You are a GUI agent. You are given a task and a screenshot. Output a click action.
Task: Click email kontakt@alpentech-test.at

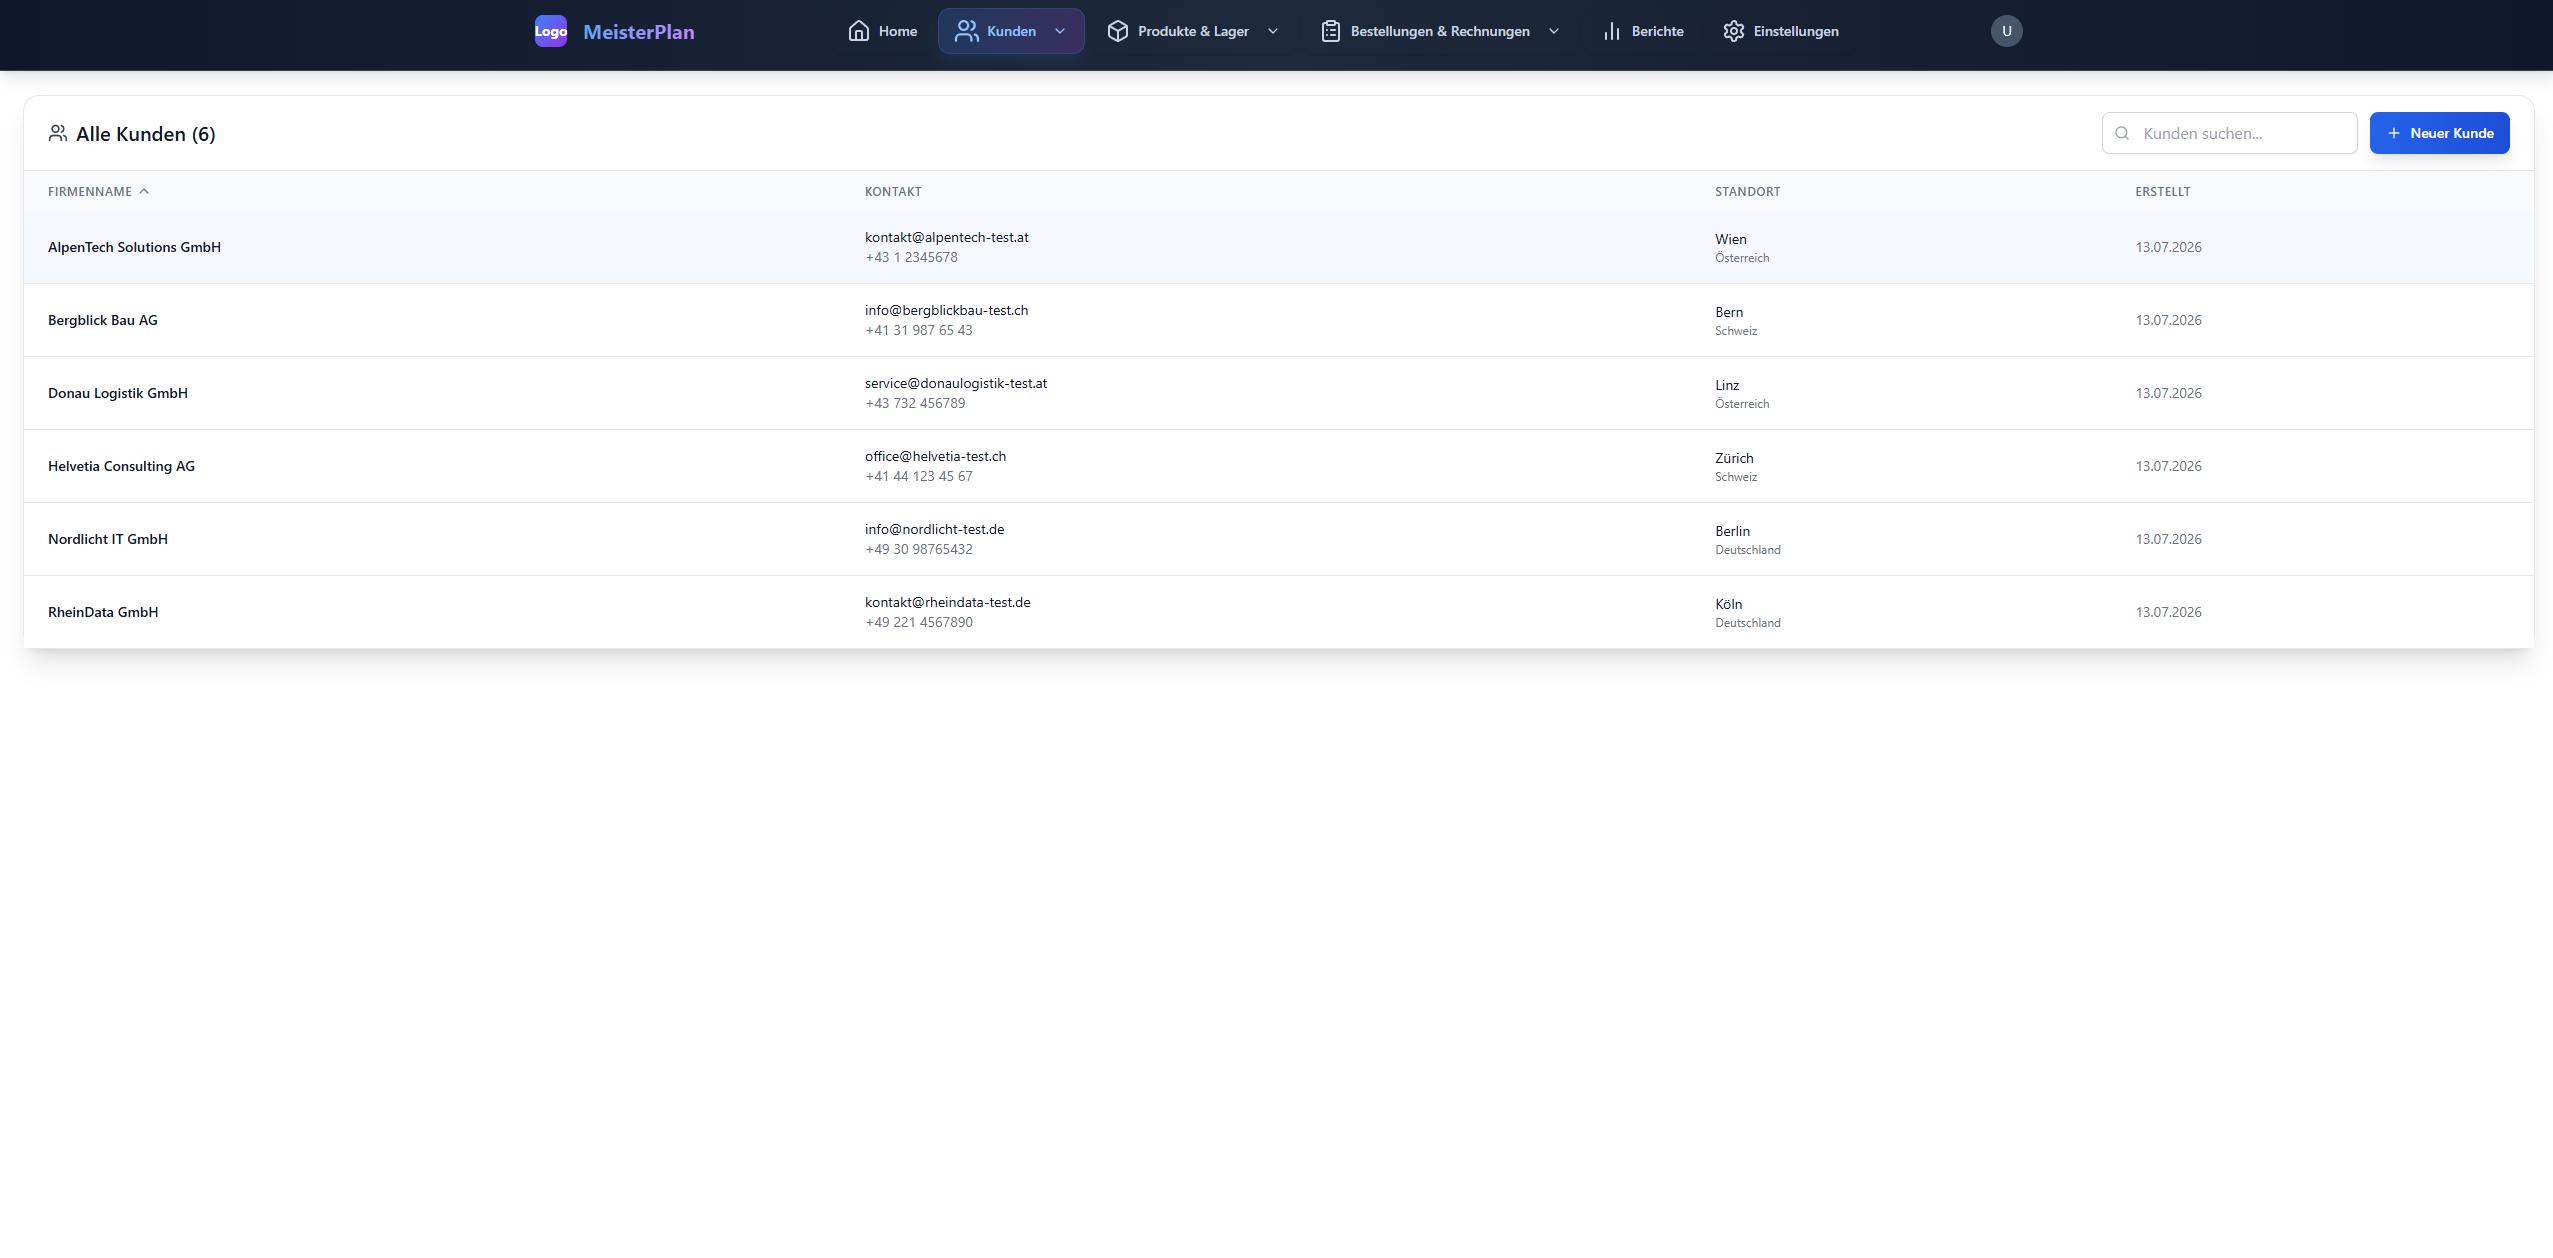(x=946, y=237)
